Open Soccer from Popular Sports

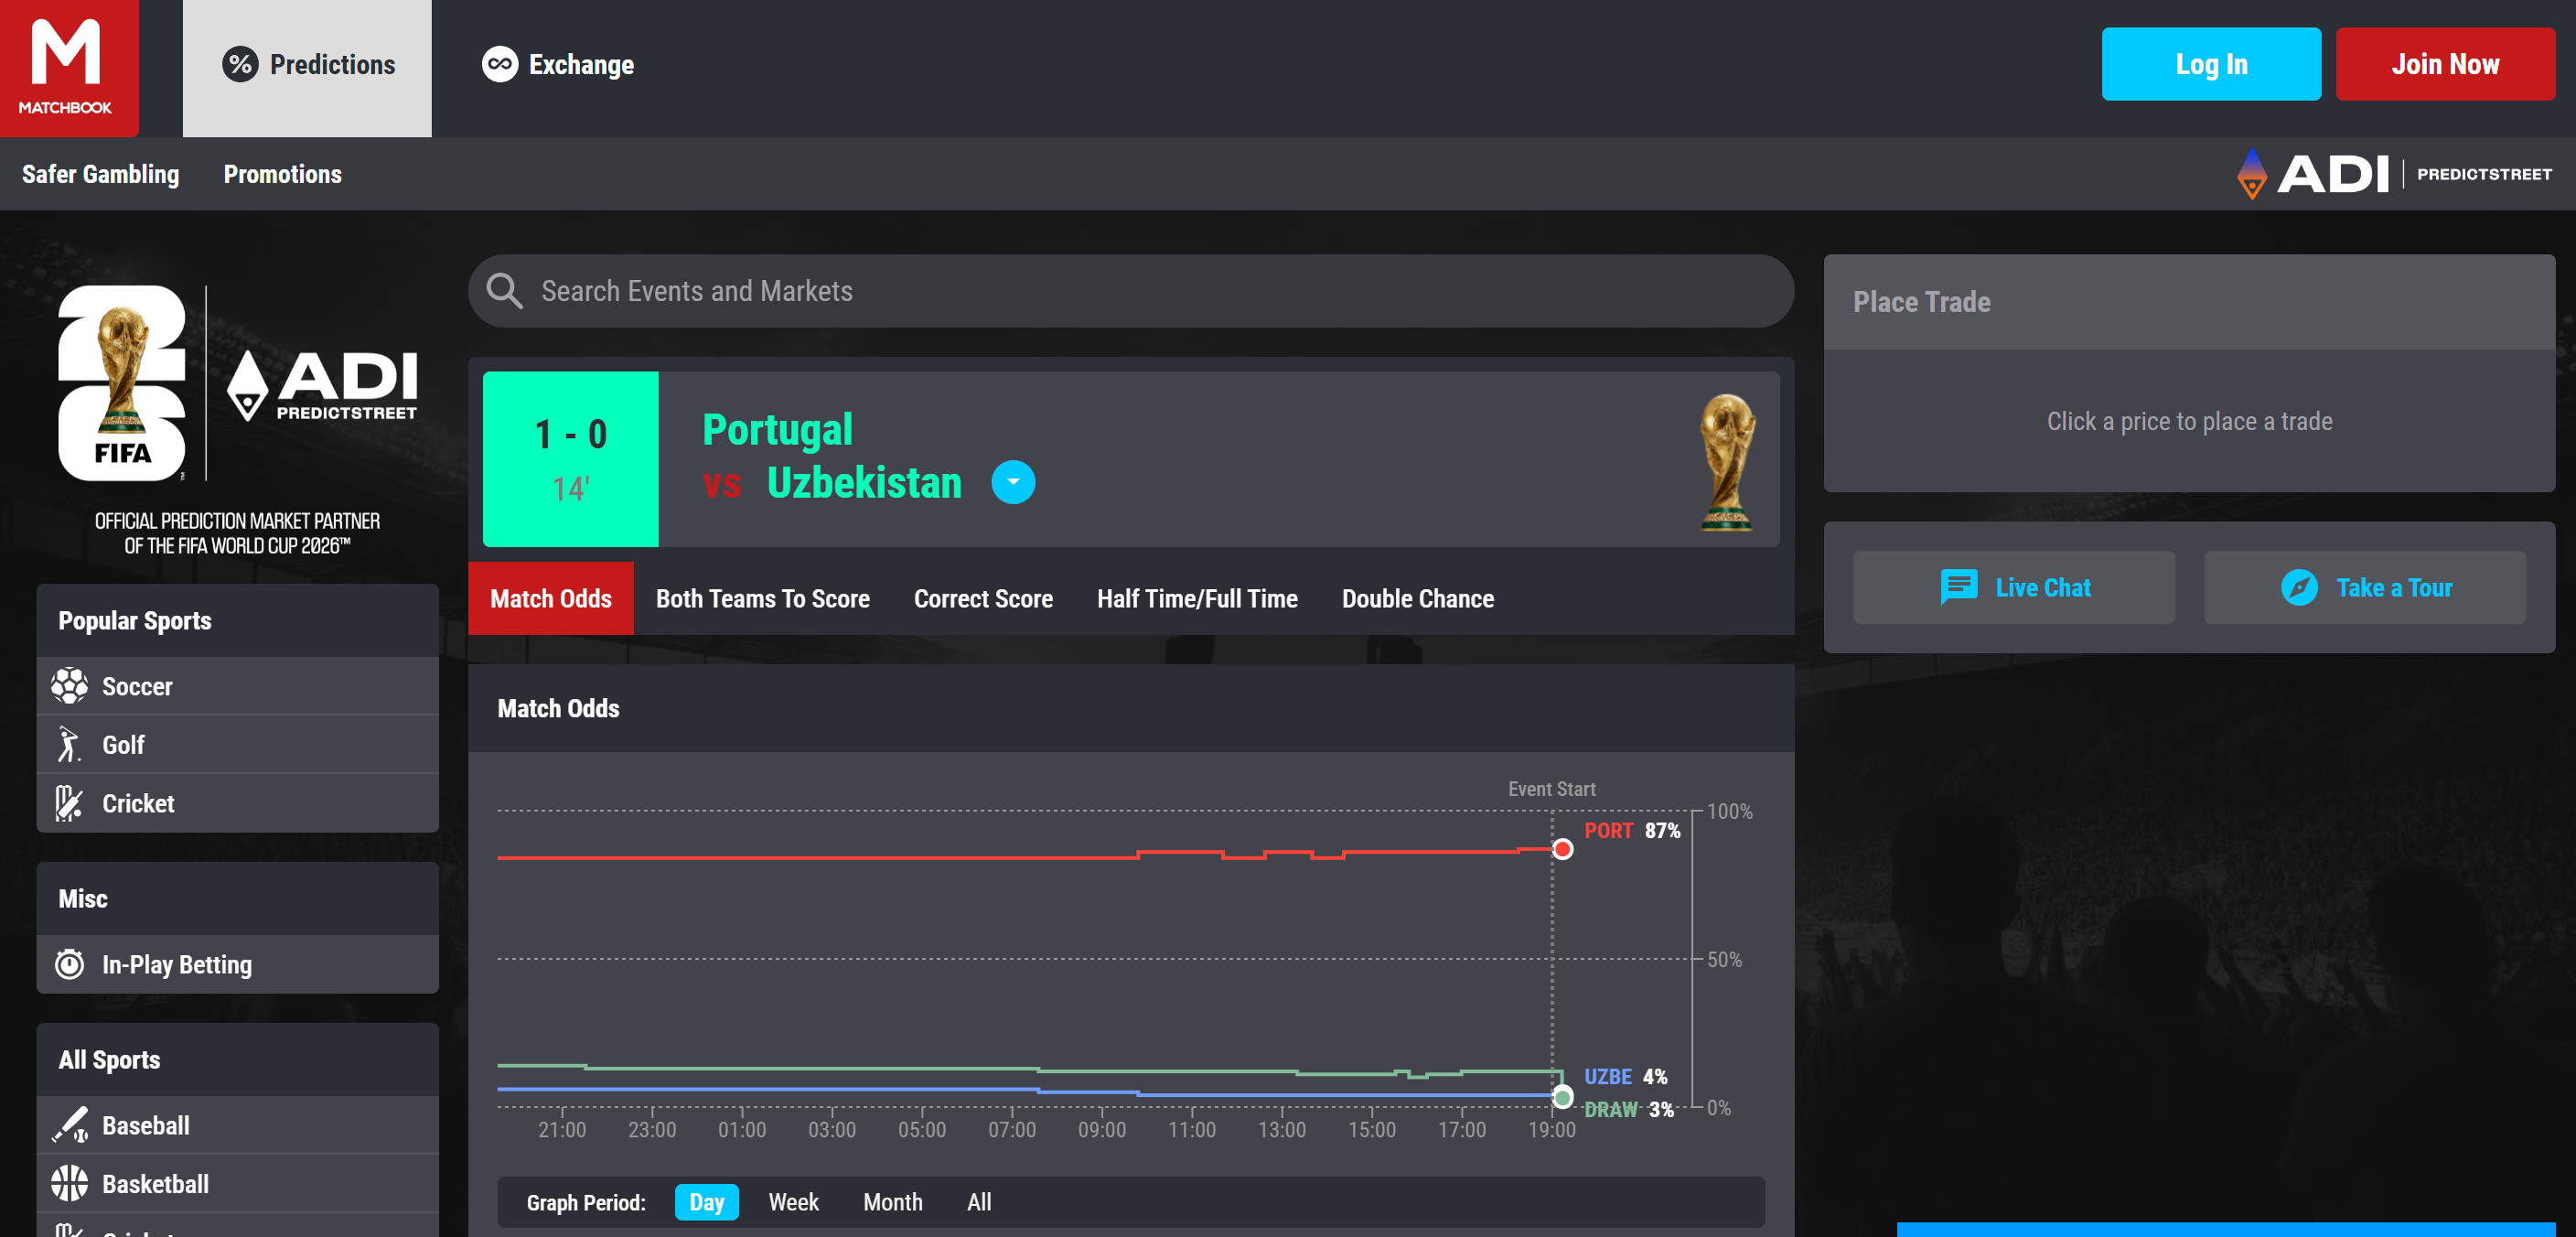click(x=237, y=686)
